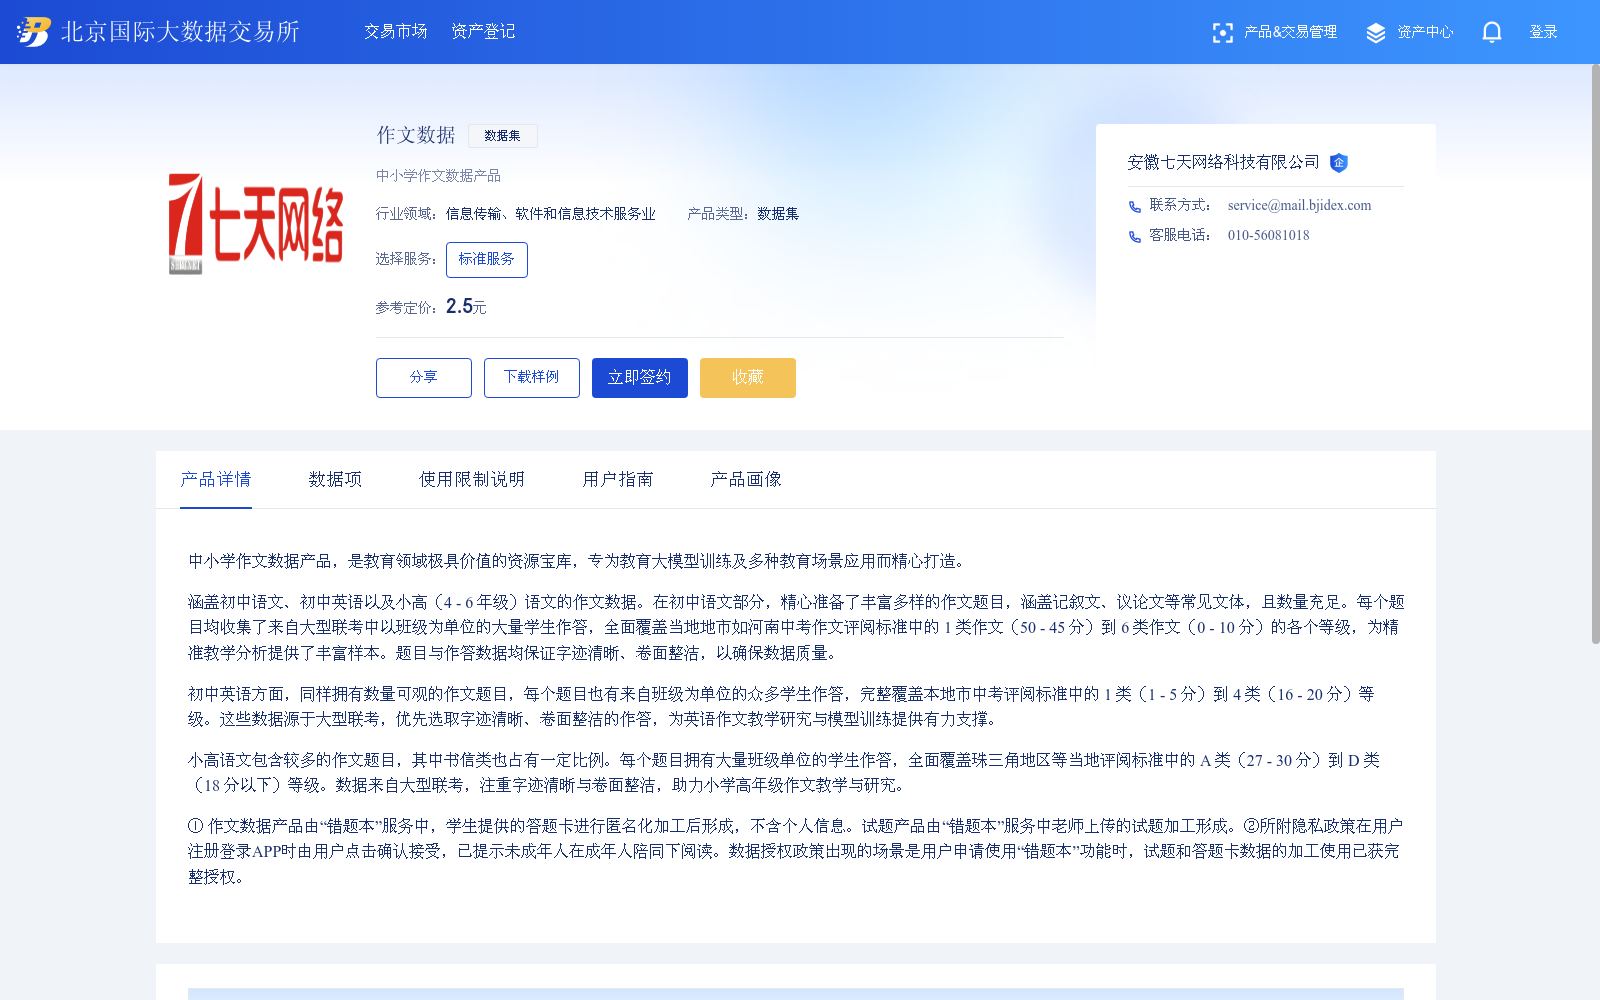Open 交易市场 in the top navigation
The height and width of the screenshot is (1000, 1600).
(396, 32)
